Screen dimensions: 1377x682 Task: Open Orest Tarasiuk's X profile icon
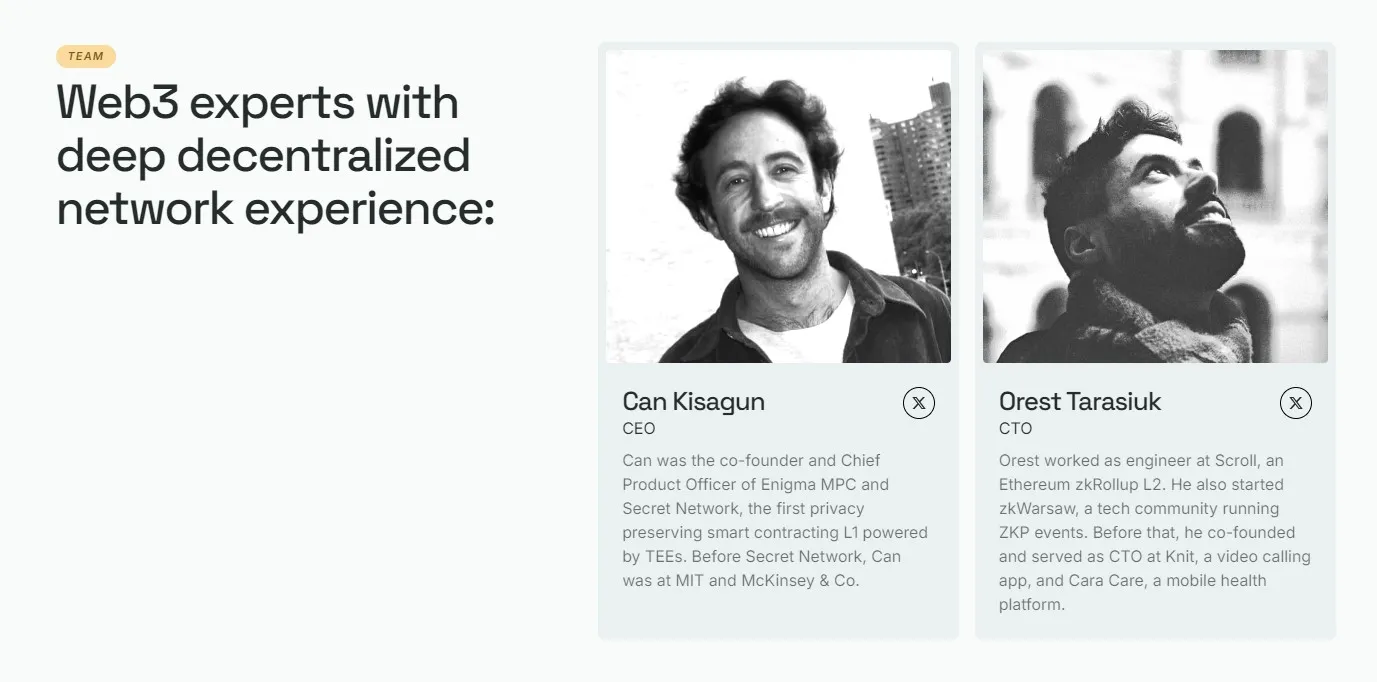pyautogui.click(x=1296, y=403)
